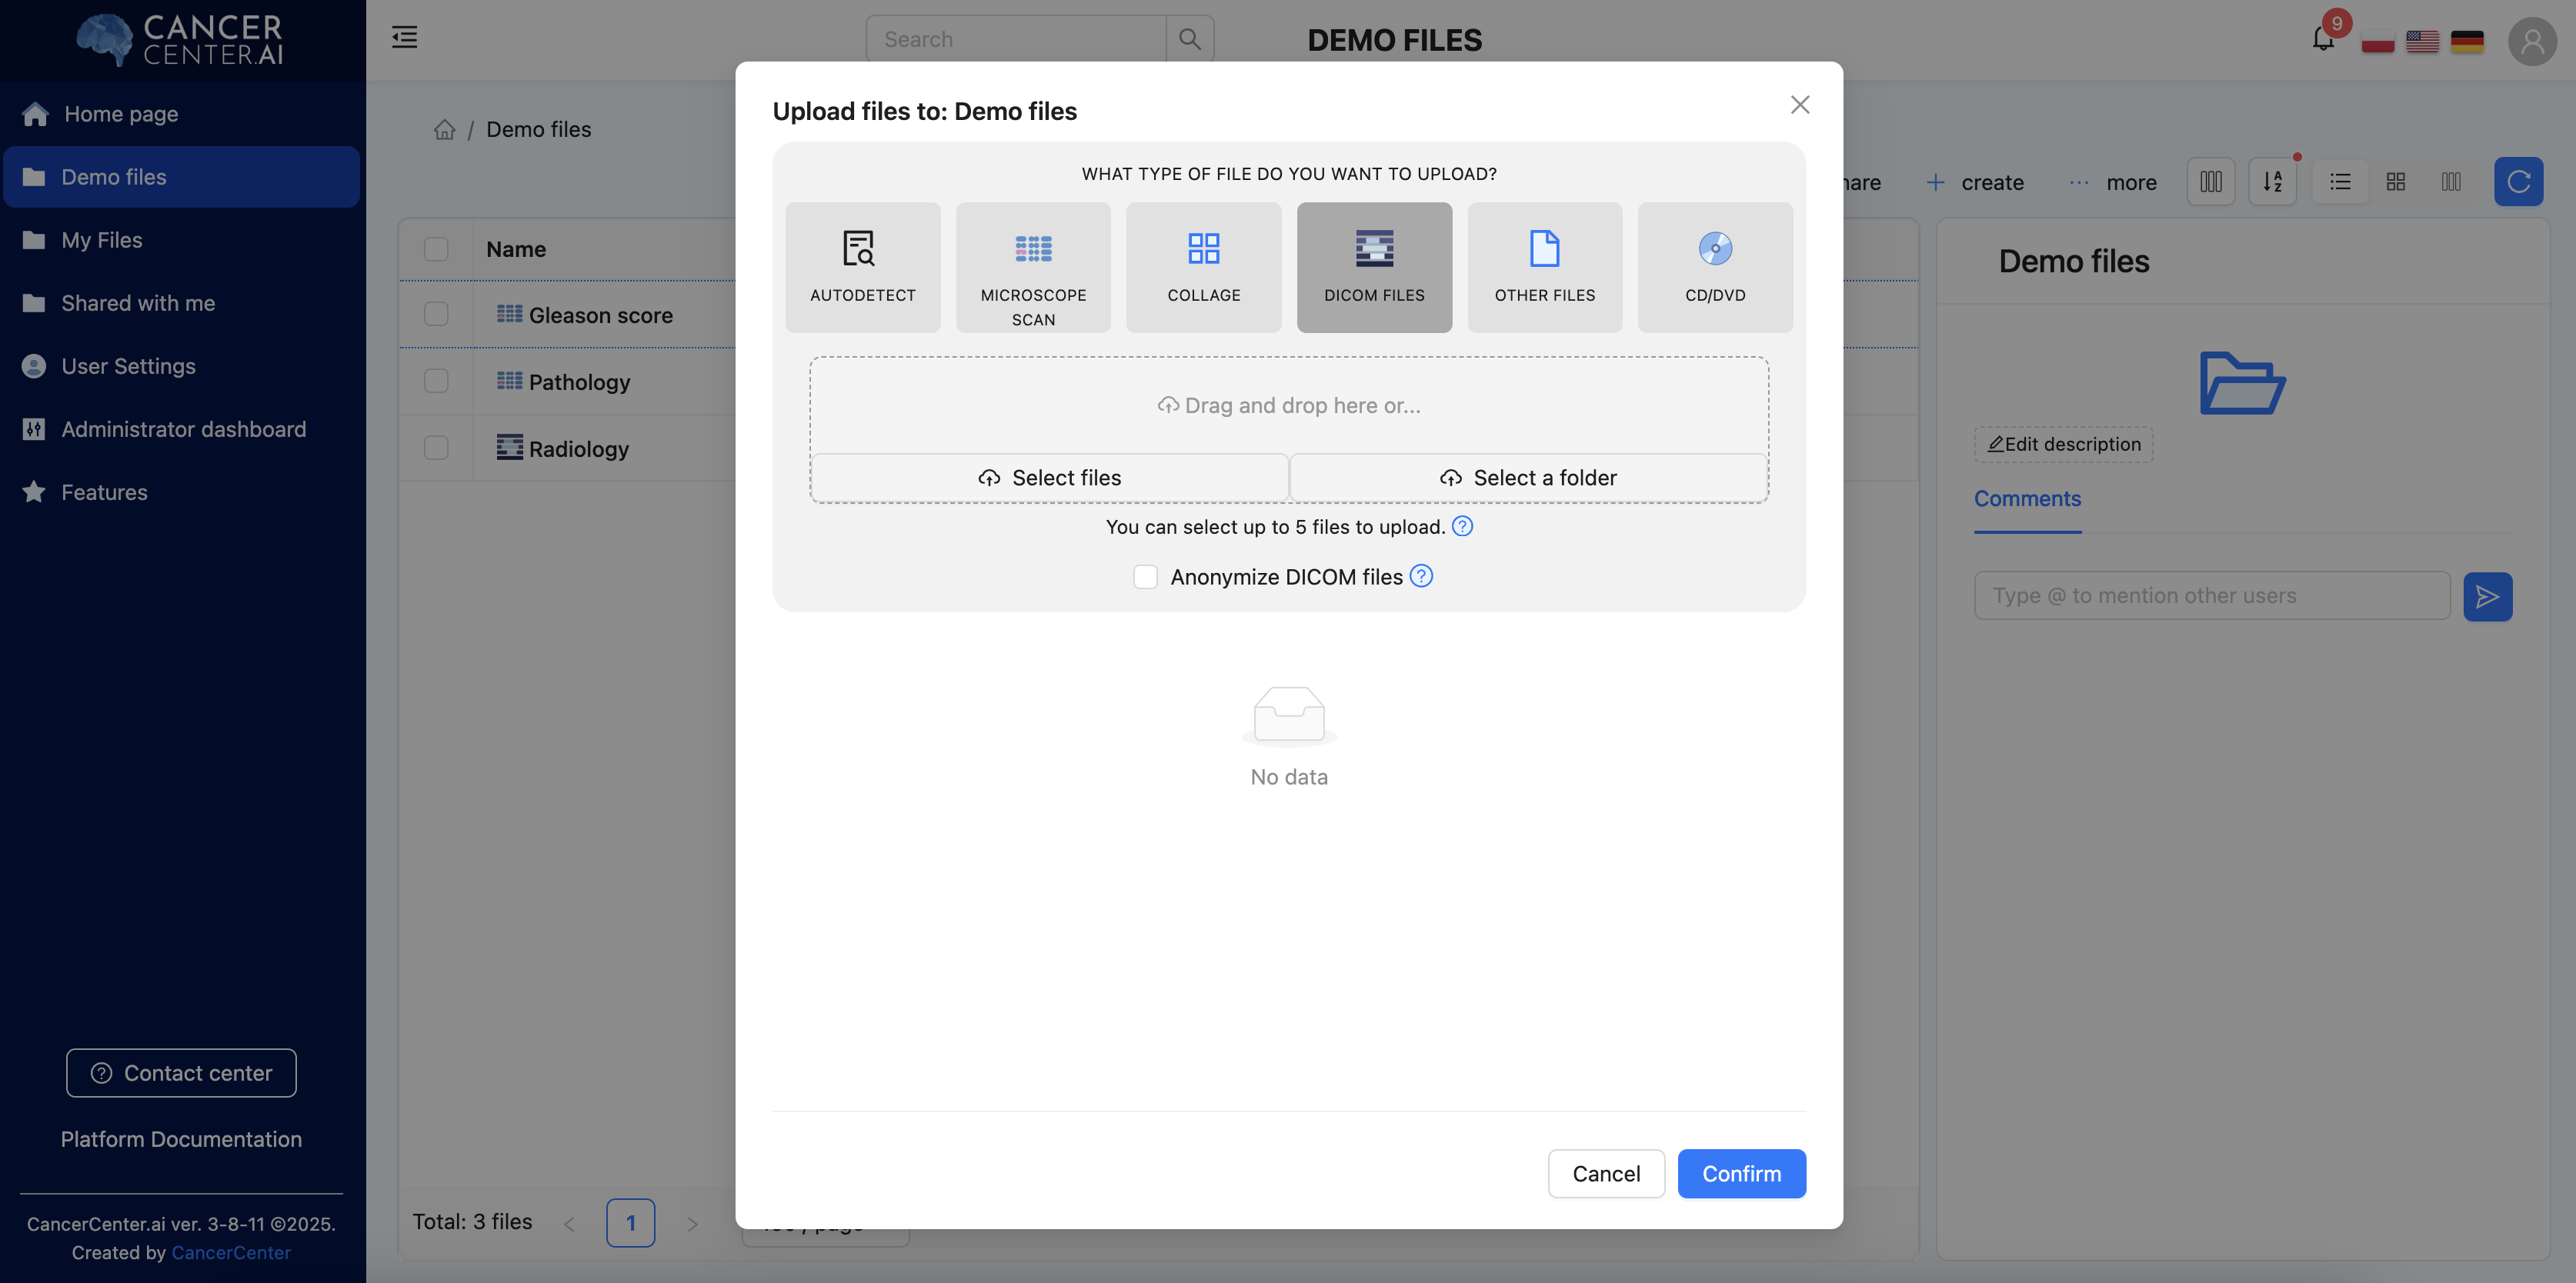This screenshot has width=2576, height=1283.
Task: Choose the Other Files upload type
Action: 1544,267
